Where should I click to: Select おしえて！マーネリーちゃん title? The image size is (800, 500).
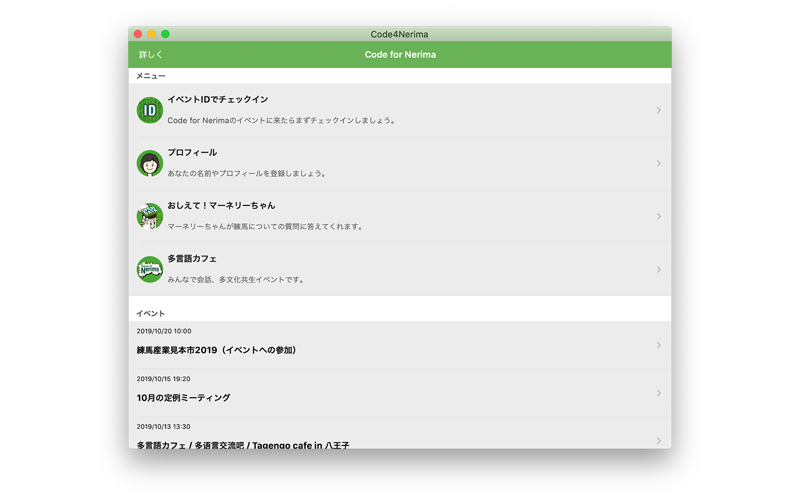tap(221, 206)
